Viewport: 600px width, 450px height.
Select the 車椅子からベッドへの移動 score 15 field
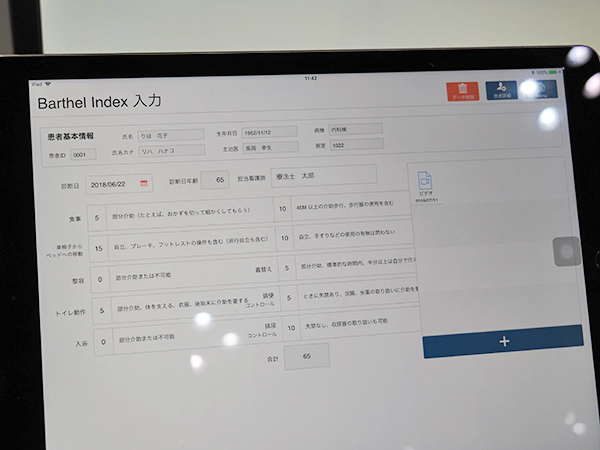[x=97, y=247]
